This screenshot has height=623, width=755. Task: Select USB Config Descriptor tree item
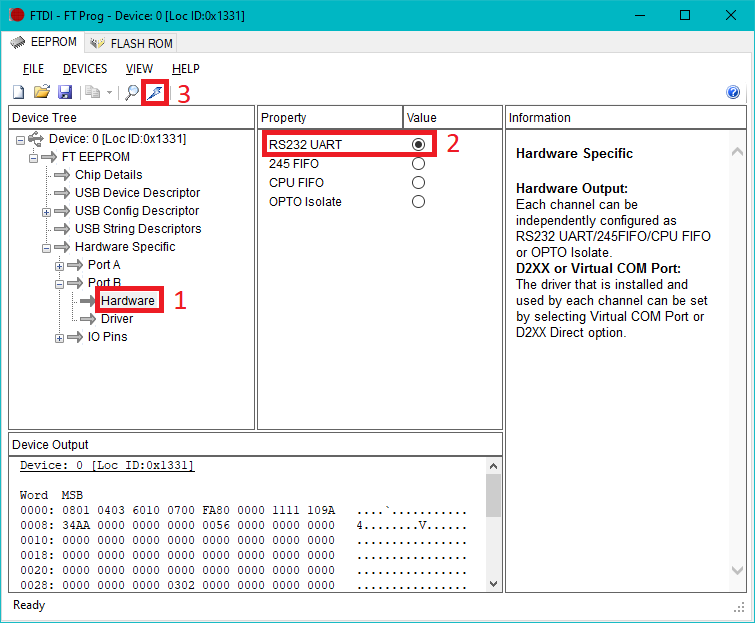[137, 210]
